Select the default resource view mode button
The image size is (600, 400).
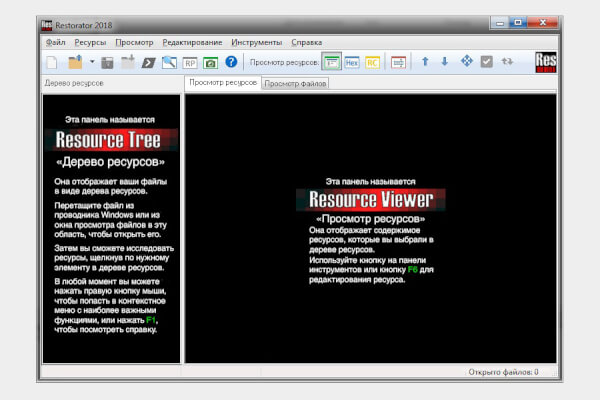(x=331, y=62)
